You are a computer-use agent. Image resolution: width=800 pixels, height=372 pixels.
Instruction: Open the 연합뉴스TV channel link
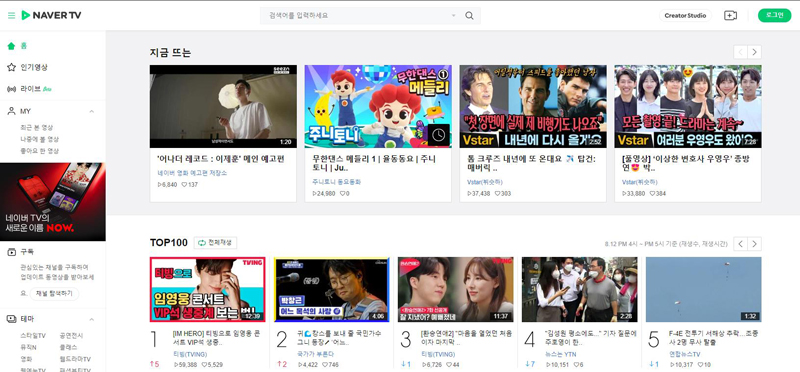[685, 354]
